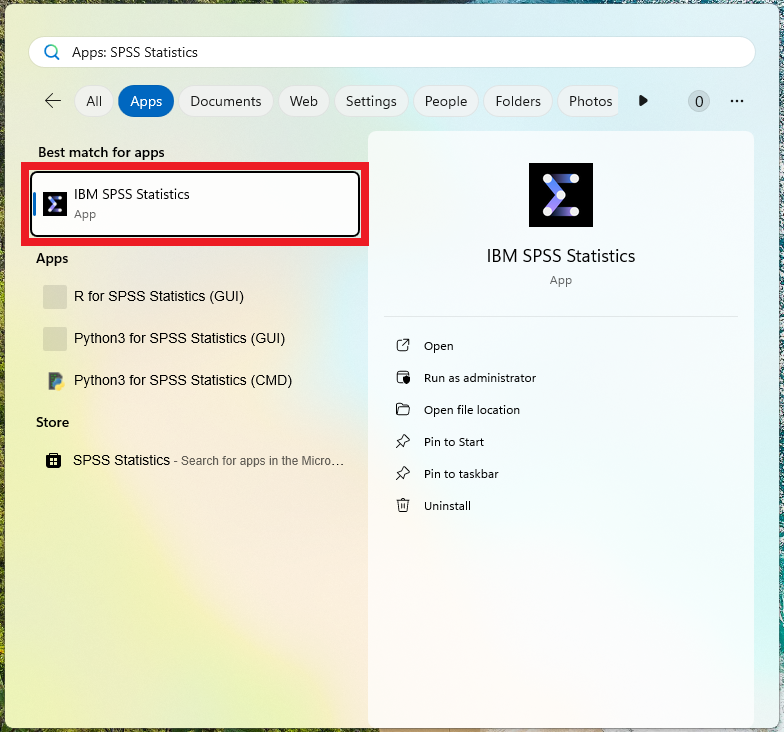Open the three-dot options menu
784x732 pixels.
(736, 101)
